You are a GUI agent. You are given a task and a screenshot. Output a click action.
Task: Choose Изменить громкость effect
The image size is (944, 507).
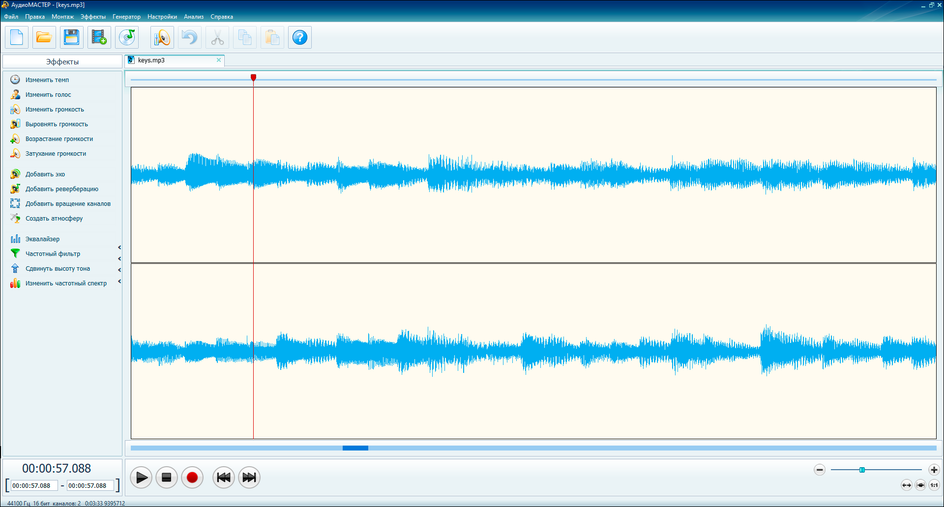pyautogui.click(x=55, y=110)
